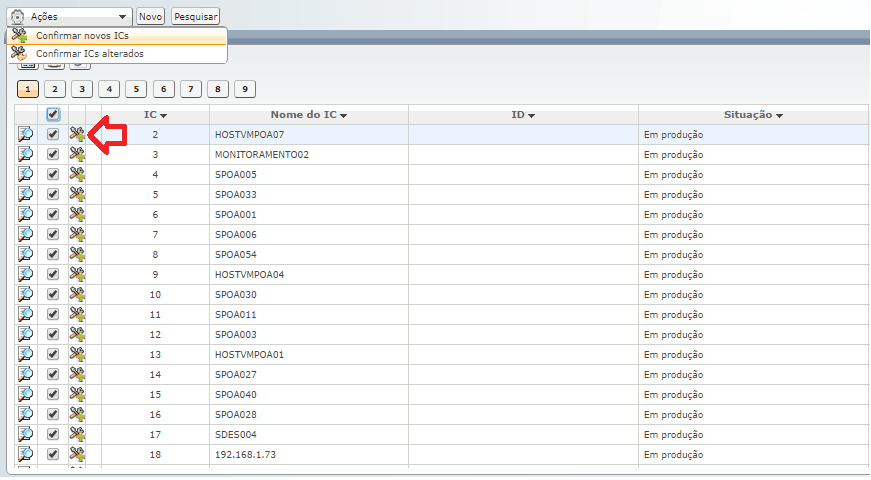Click the magnifier view icon for HOSTVMPOA07
The width and height of the screenshot is (871, 480).
coord(25,134)
